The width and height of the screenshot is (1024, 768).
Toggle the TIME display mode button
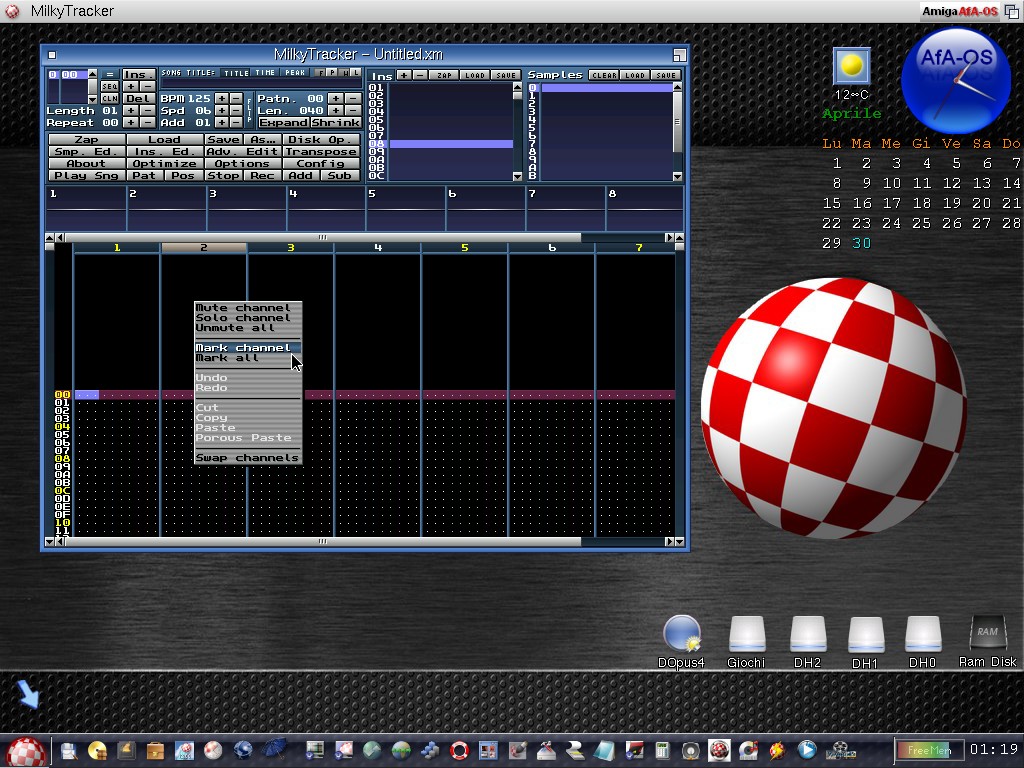265,73
